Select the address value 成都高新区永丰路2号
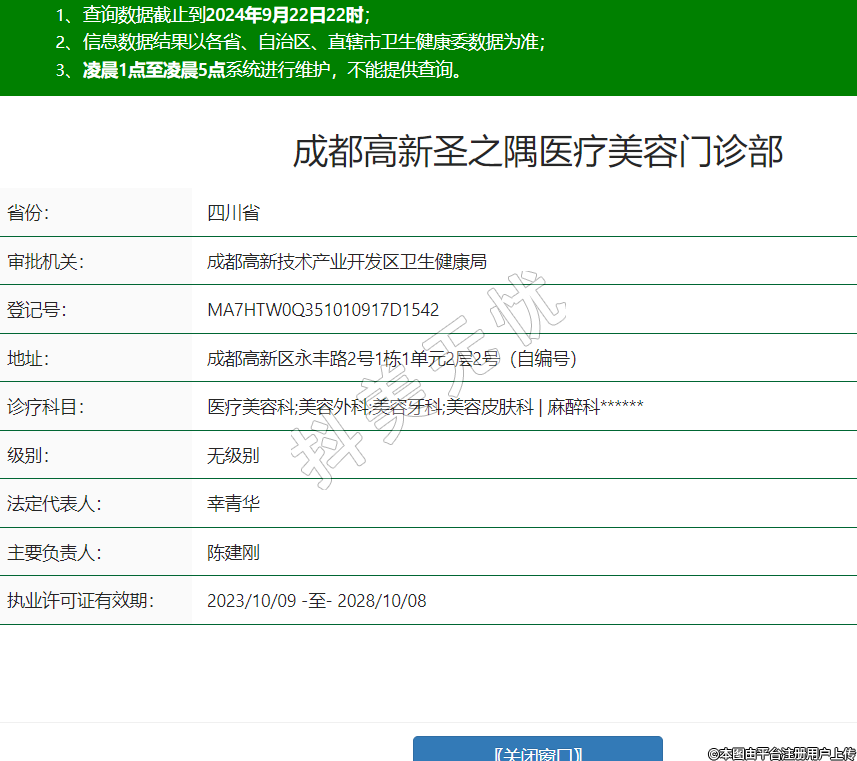 click(x=392, y=358)
